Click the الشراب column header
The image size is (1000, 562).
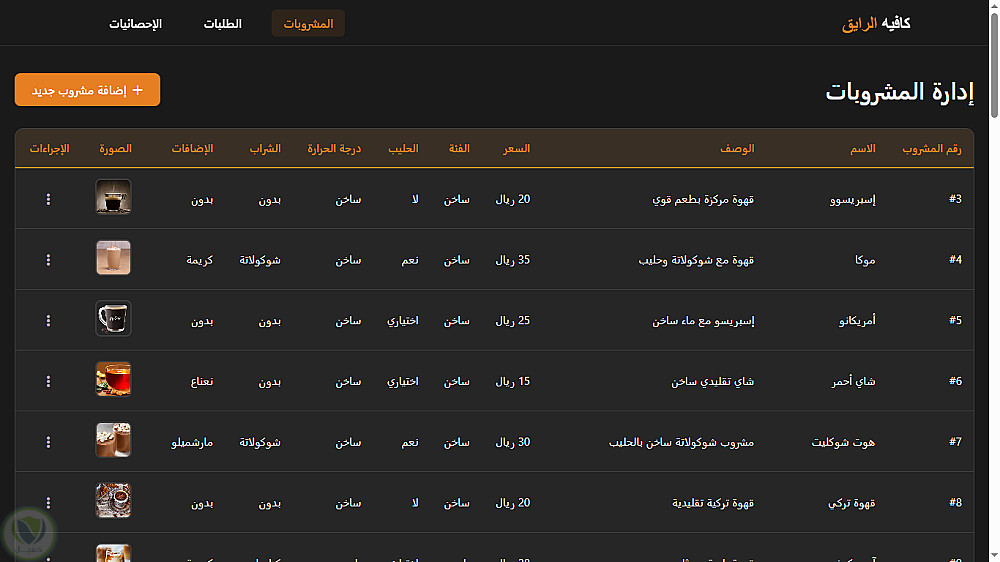click(265, 149)
